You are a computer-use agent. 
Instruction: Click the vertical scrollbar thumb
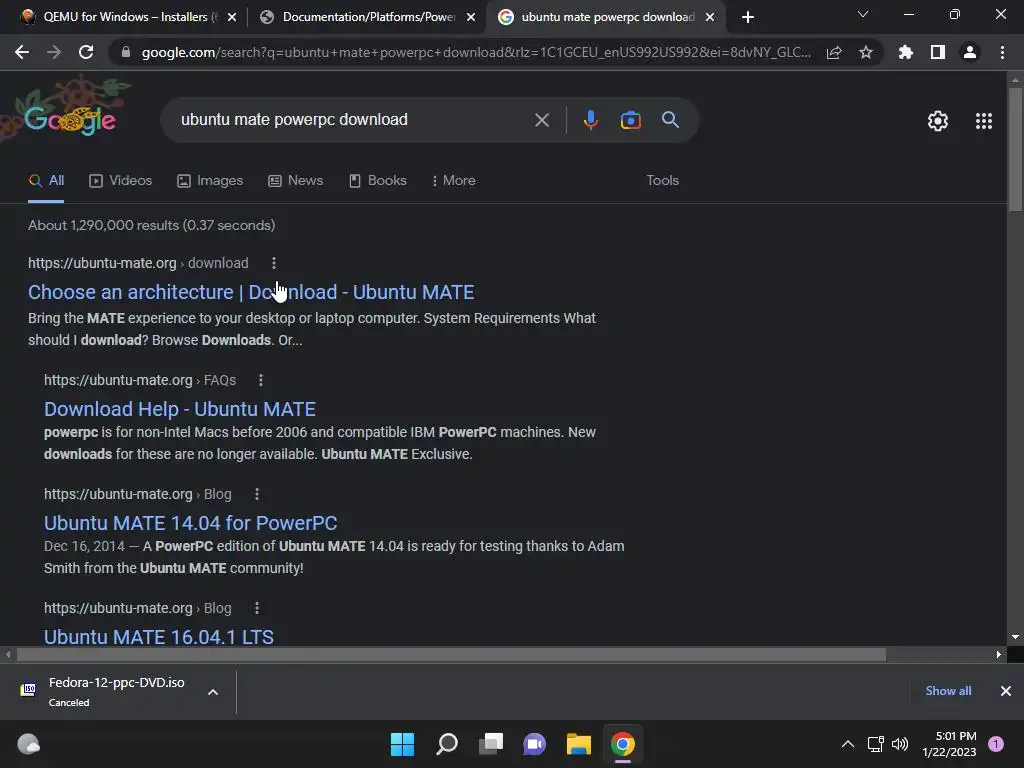click(1015, 149)
